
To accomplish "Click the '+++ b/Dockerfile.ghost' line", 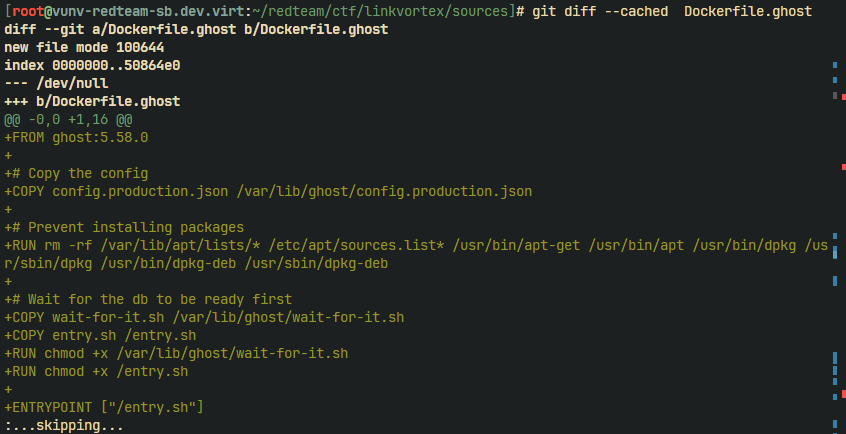I will 92,101.
